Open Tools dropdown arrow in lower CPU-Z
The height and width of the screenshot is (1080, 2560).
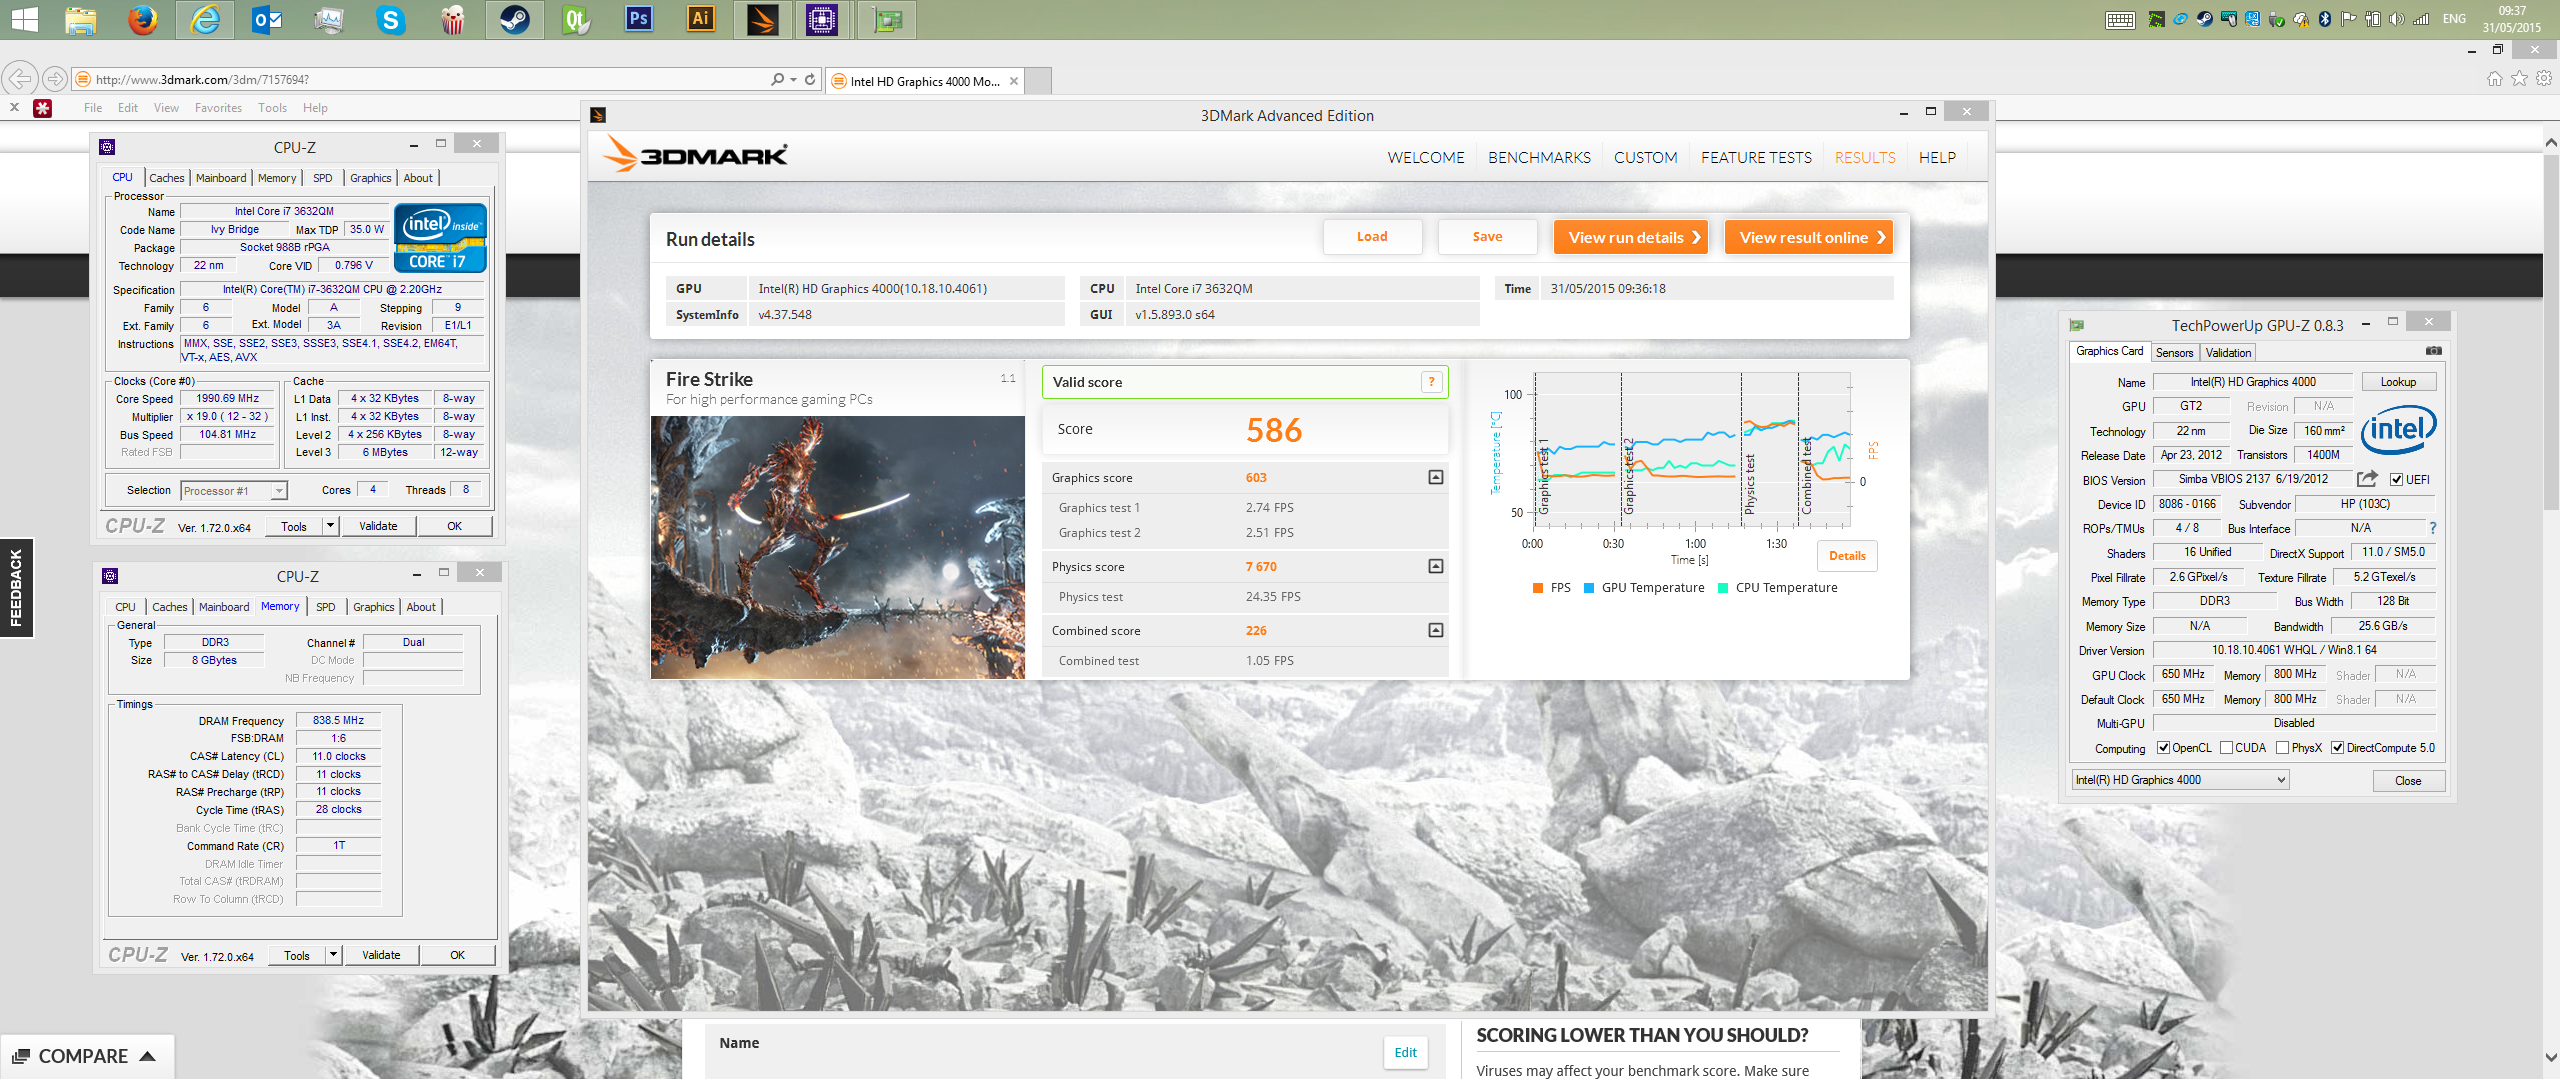click(x=333, y=955)
